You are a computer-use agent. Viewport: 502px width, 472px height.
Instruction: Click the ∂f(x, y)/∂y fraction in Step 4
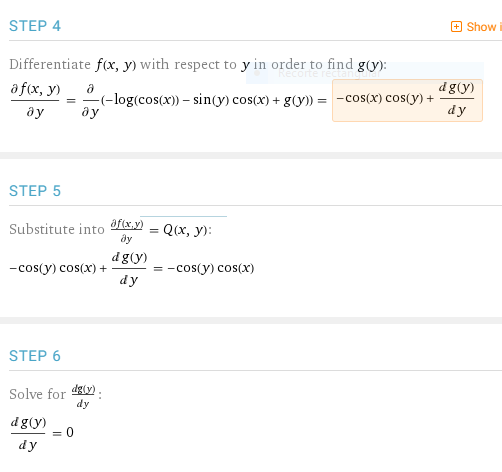click(35, 100)
